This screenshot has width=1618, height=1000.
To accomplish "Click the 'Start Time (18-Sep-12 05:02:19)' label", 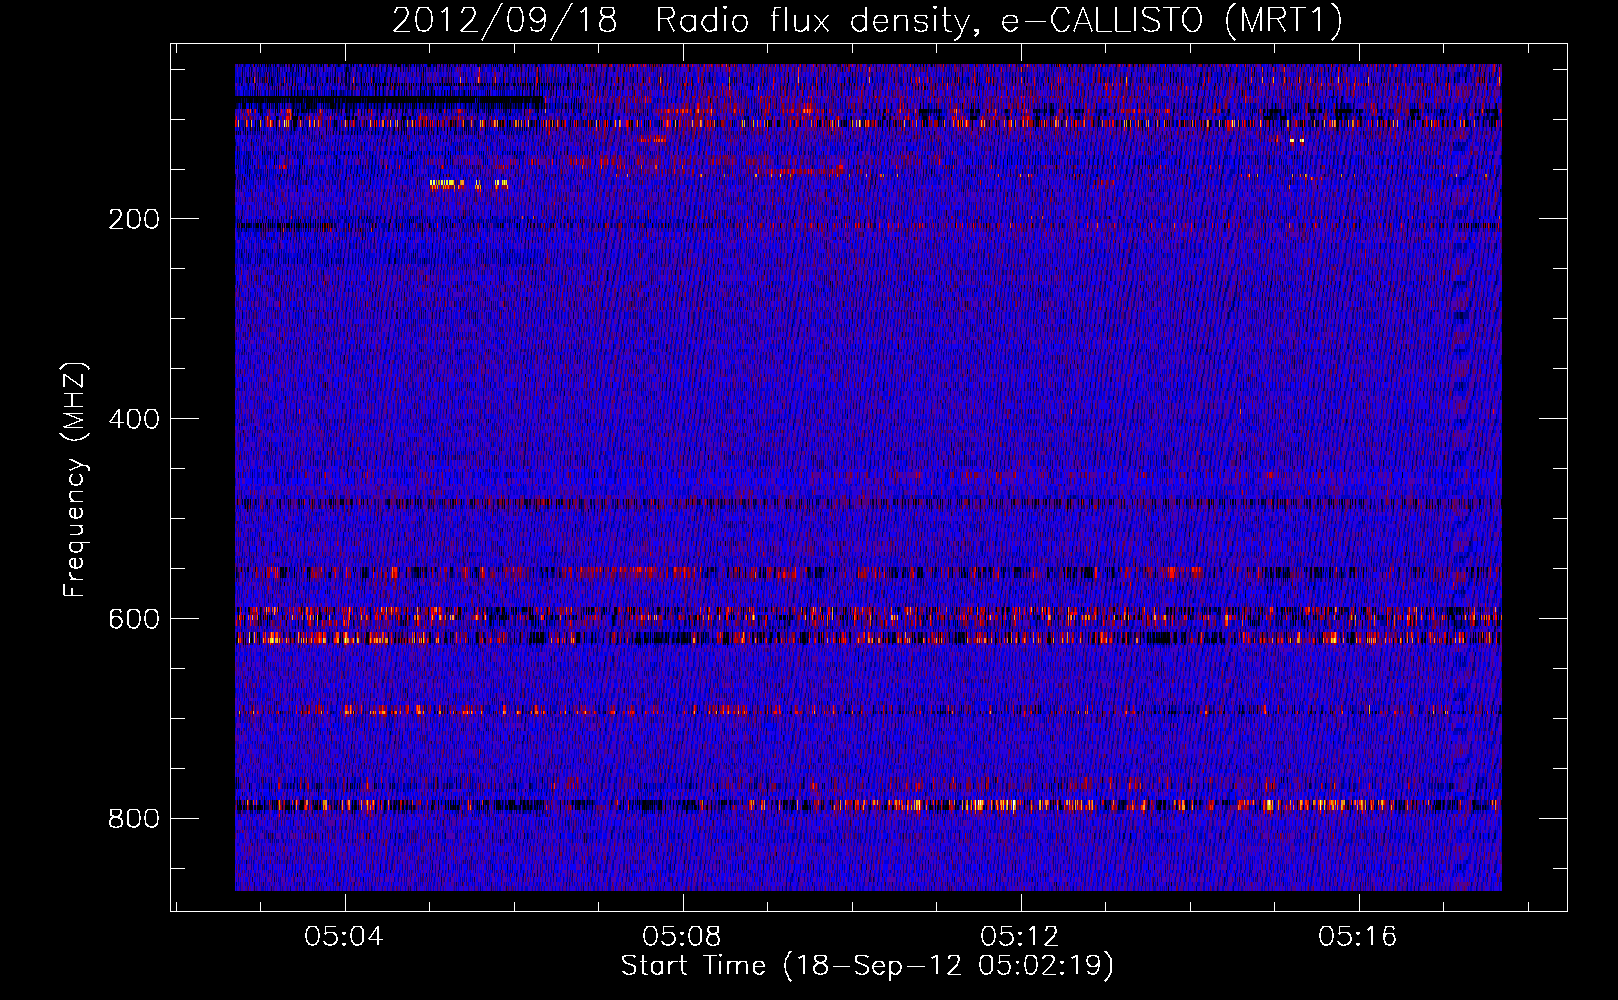I will (x=867, y=966).
